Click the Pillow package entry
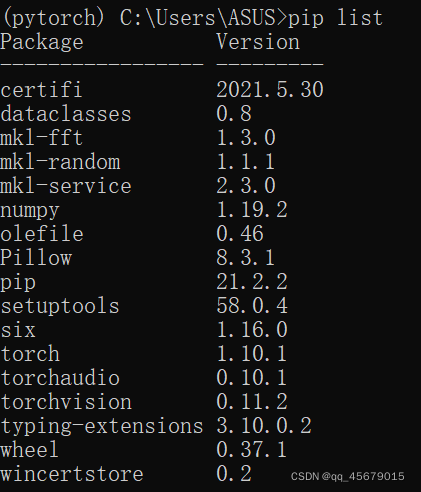Viewport: 421px width, 492px height. pyautogui.click(x=36, y=258)
